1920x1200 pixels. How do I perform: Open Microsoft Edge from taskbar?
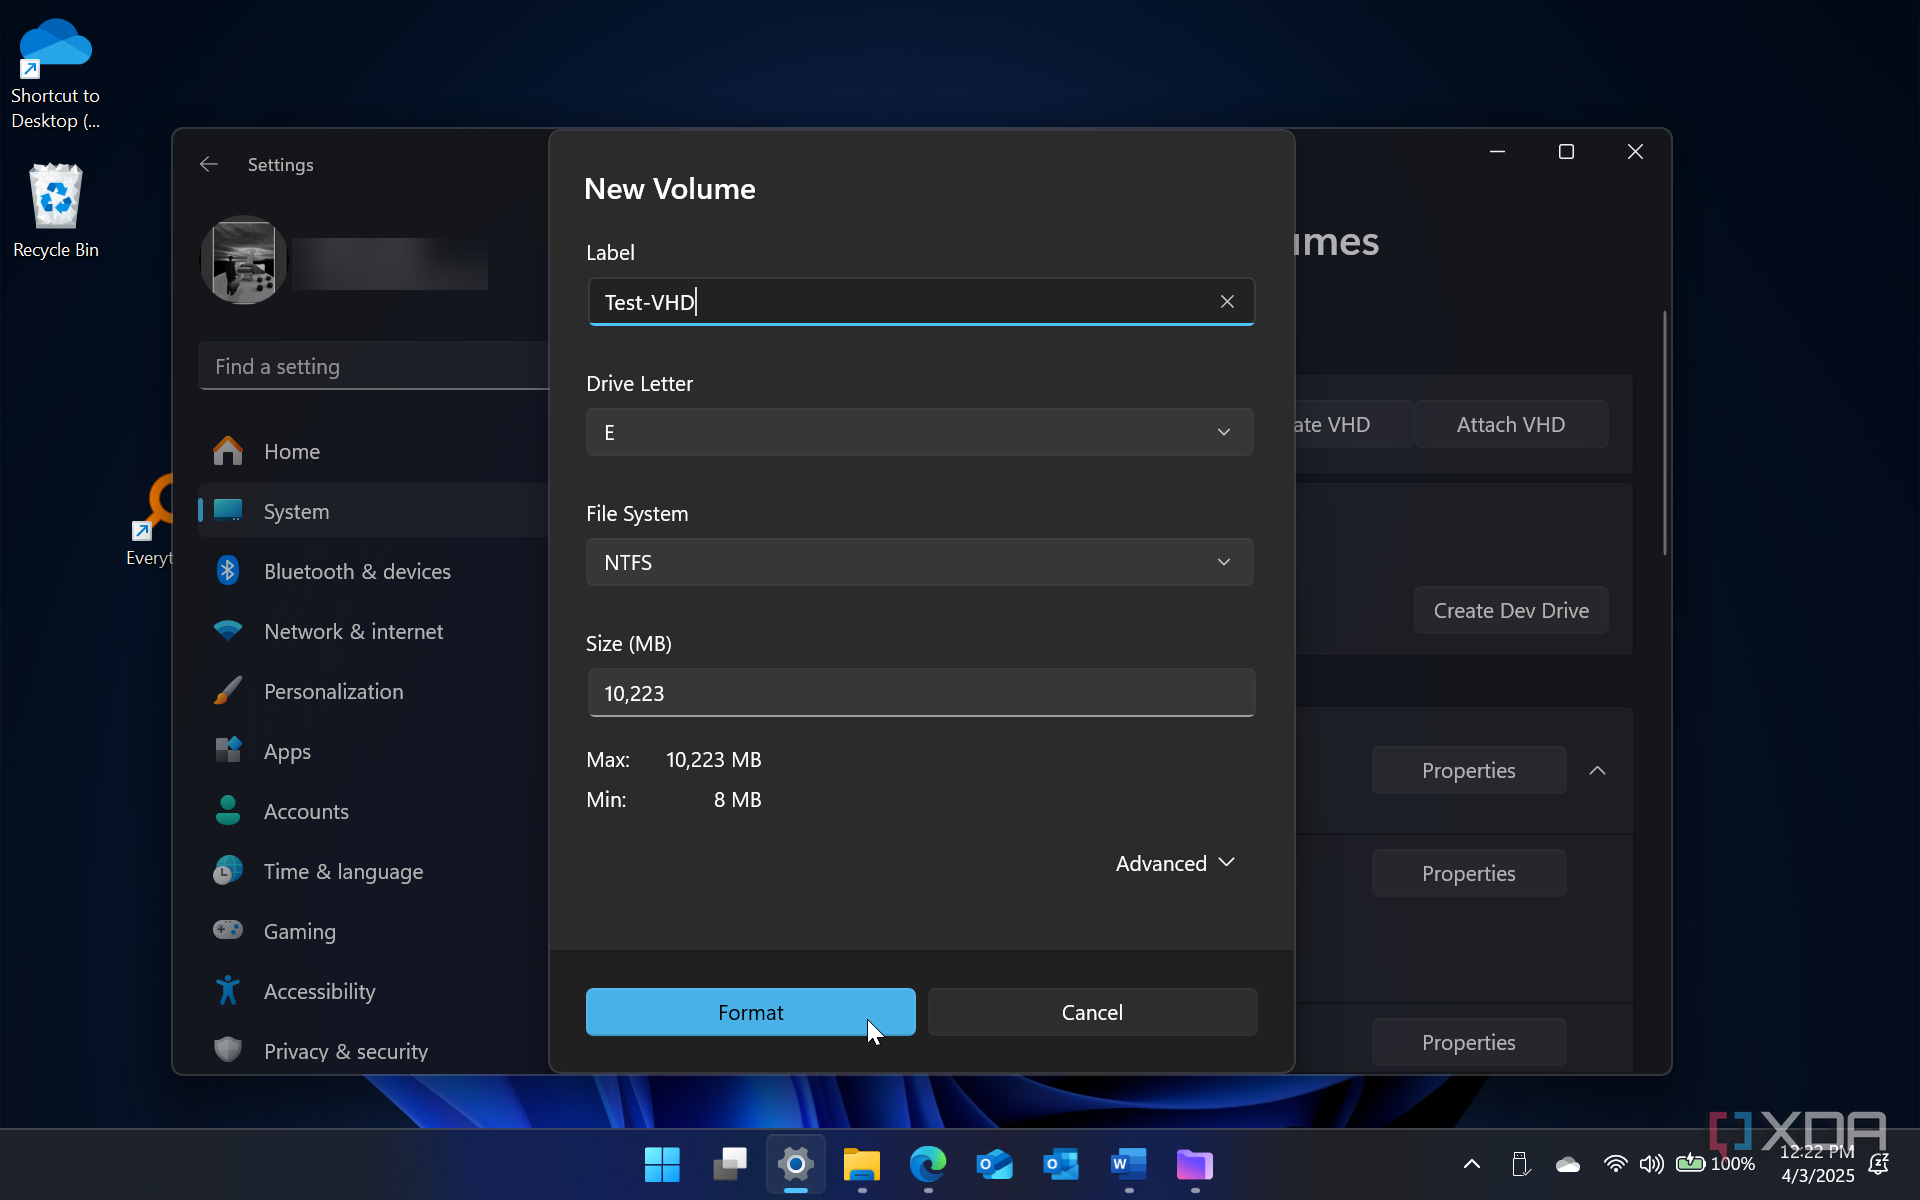coord(928,1164)
